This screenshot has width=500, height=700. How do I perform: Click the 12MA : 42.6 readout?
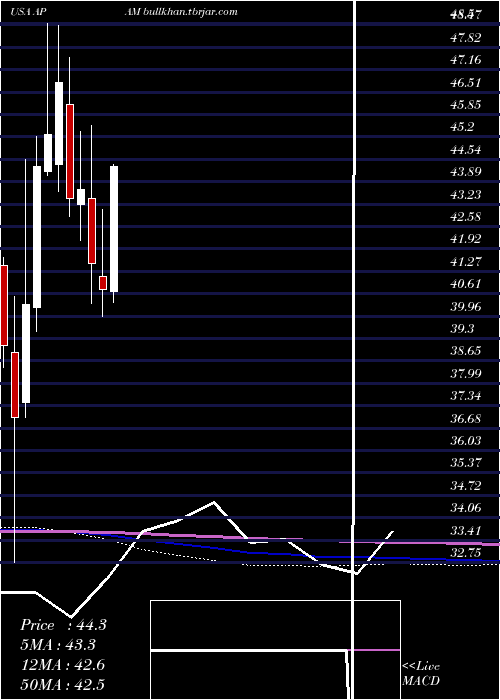63,665
